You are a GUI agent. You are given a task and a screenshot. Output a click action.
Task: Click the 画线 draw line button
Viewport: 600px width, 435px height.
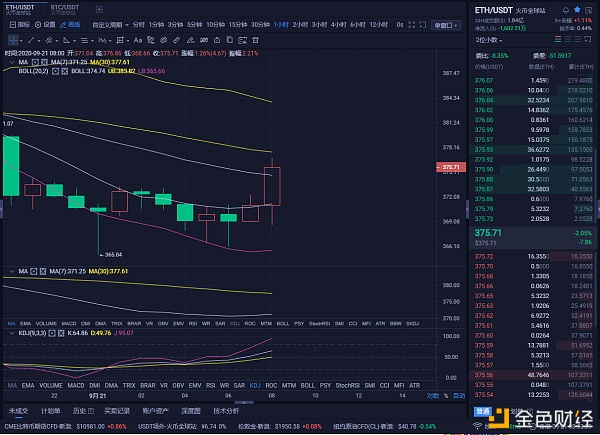point(70,25)
